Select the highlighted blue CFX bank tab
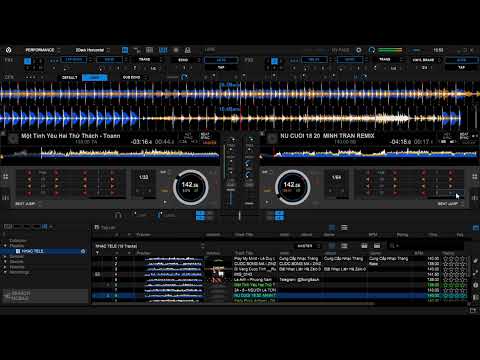This screenshot has width=480, height=360. point(95,77)
